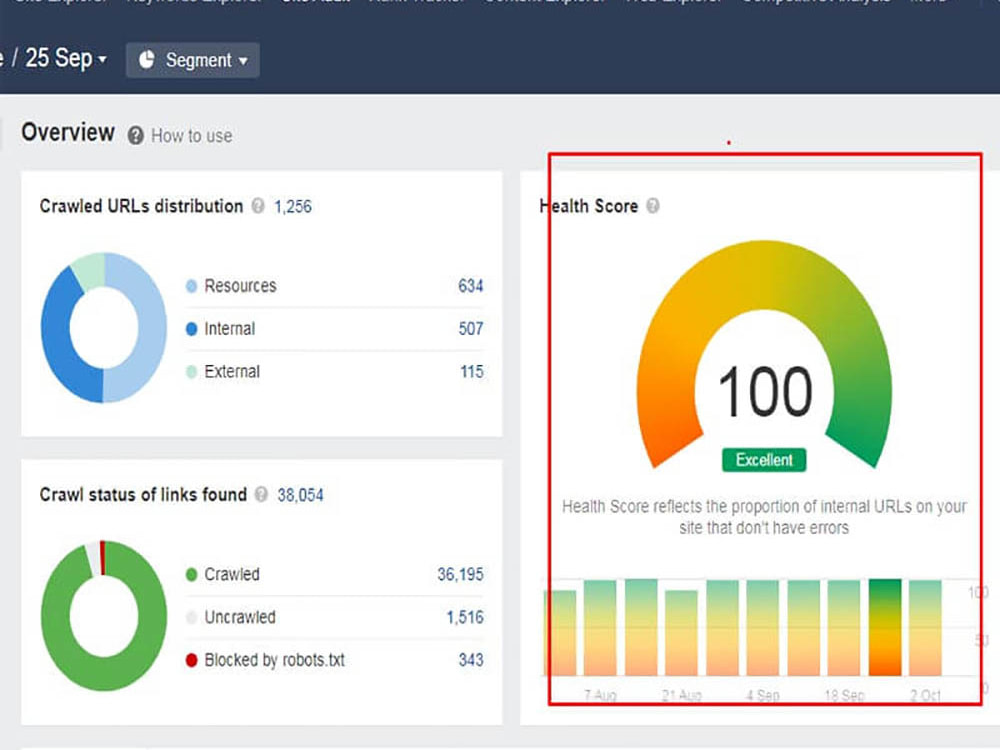The width and height of the screenshot is (1000, 750).
Task: Click the 507 Internal count
Action: point(471,328)
